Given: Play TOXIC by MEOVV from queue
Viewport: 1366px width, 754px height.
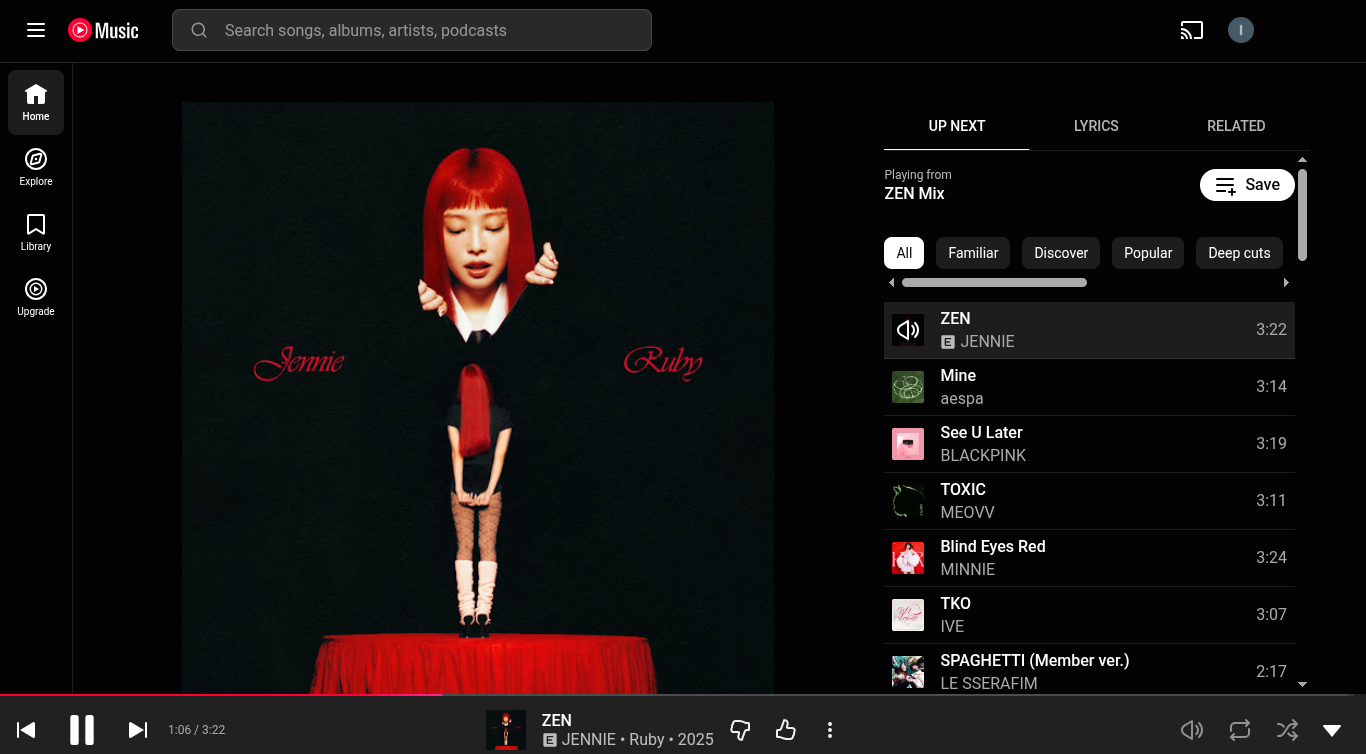Looking at the screenshot, I should (1089, 501).
